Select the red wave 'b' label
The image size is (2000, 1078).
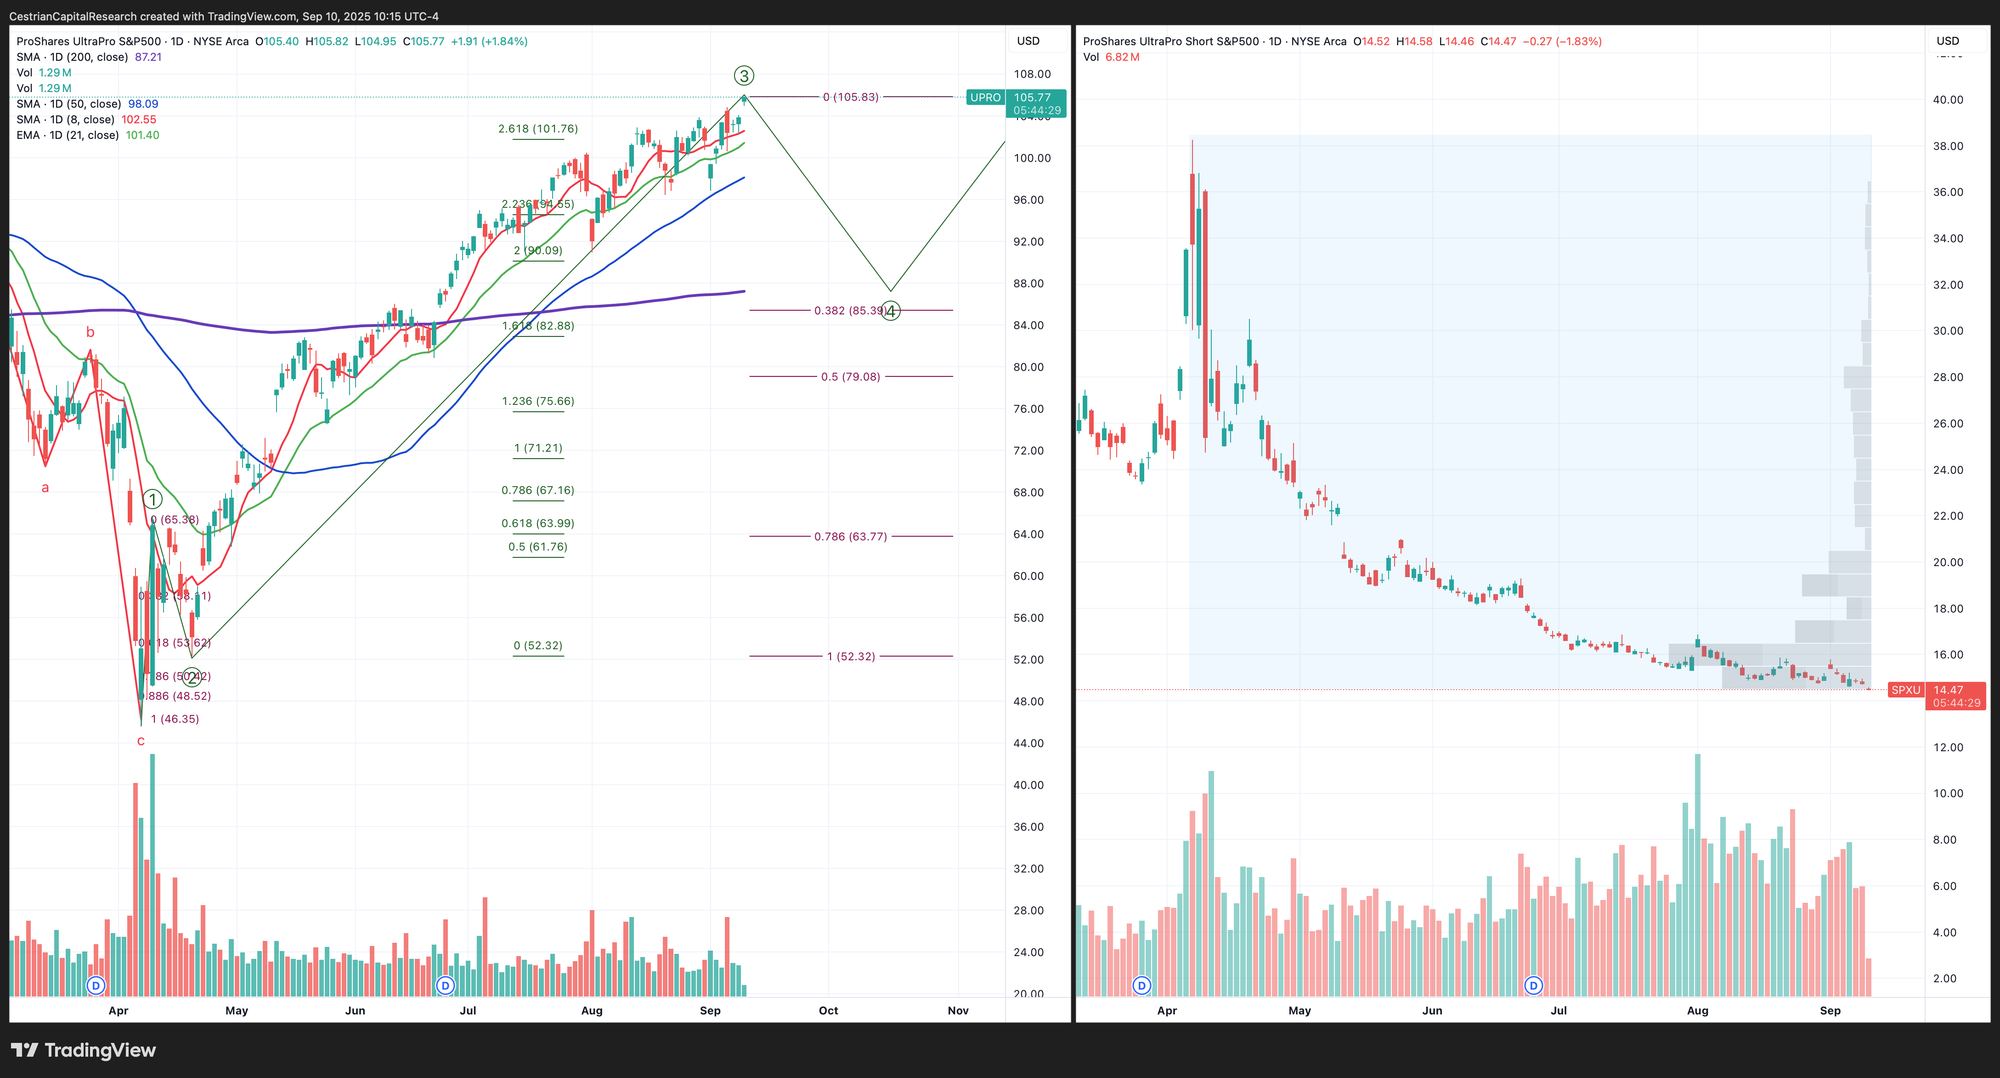[90, 332]
